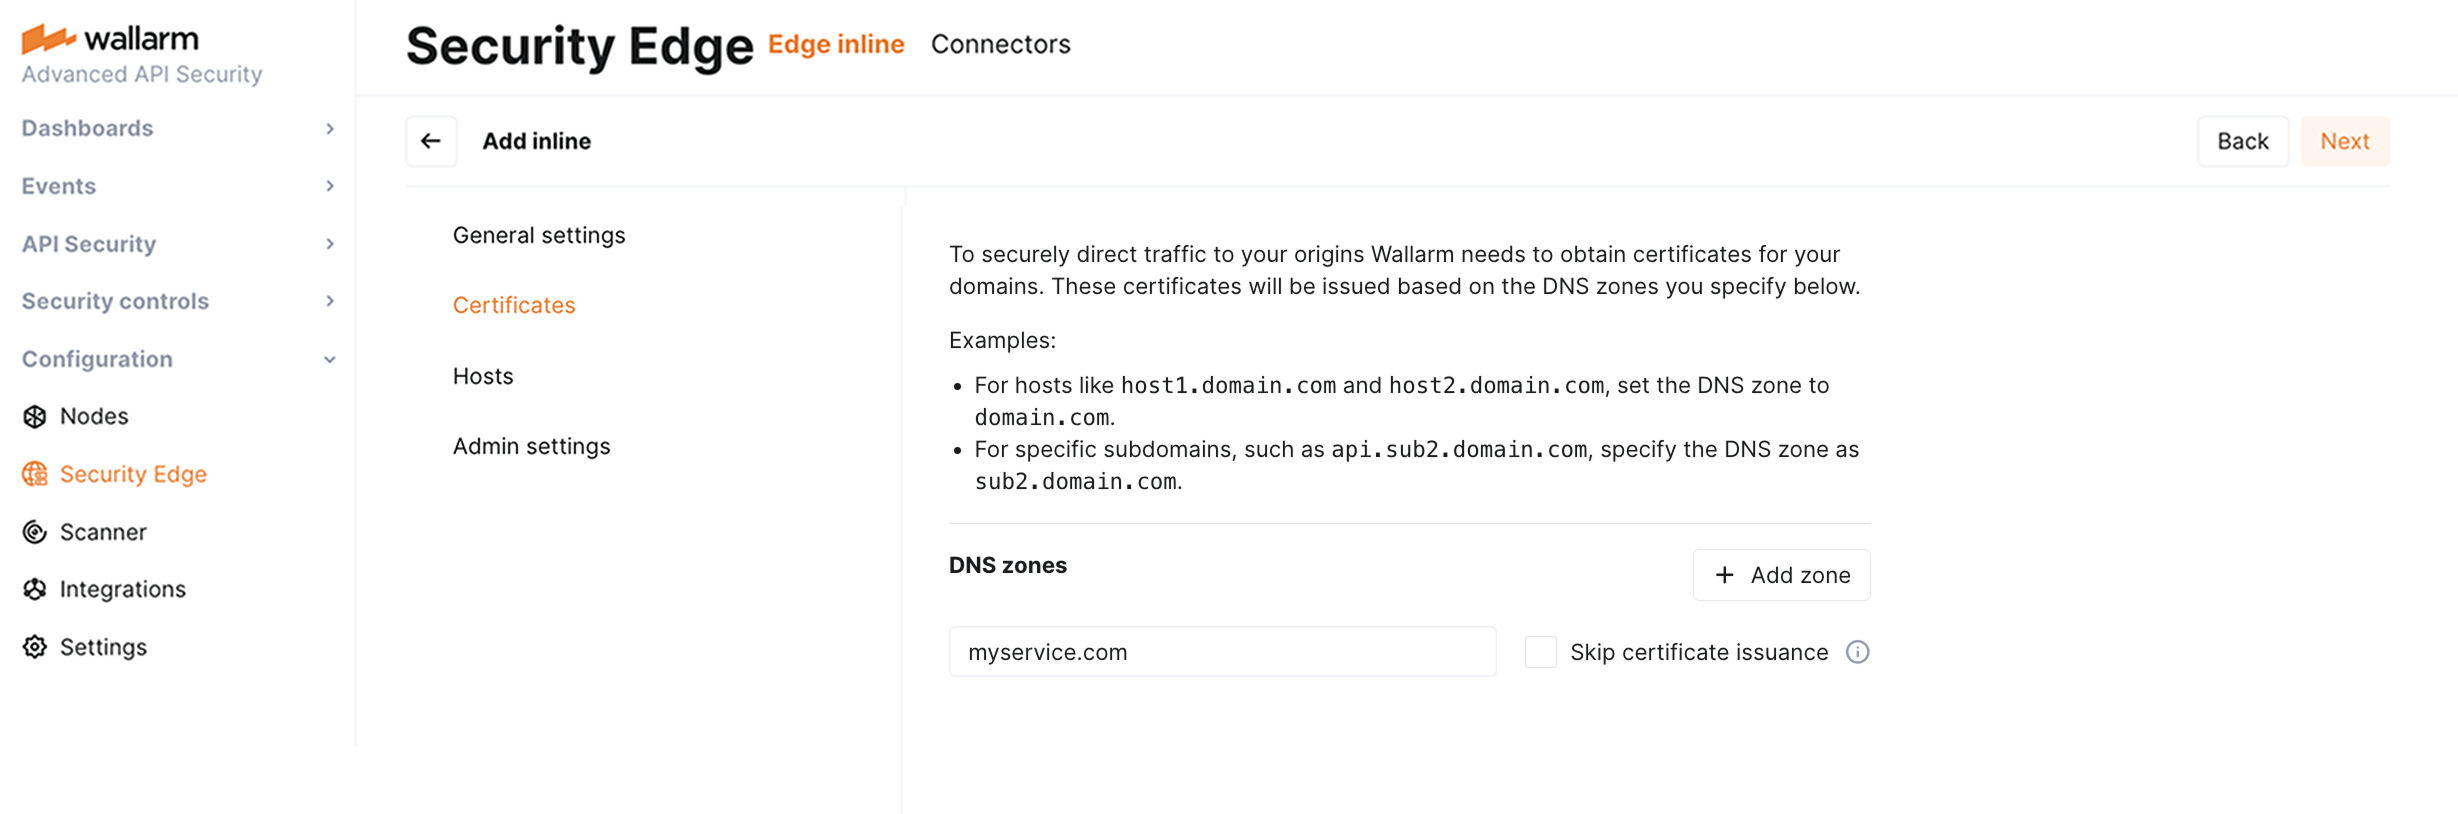This screenshot has width=2458, height=814.
Task: Click the Wallarm logo icon
Action: (49, 39)
